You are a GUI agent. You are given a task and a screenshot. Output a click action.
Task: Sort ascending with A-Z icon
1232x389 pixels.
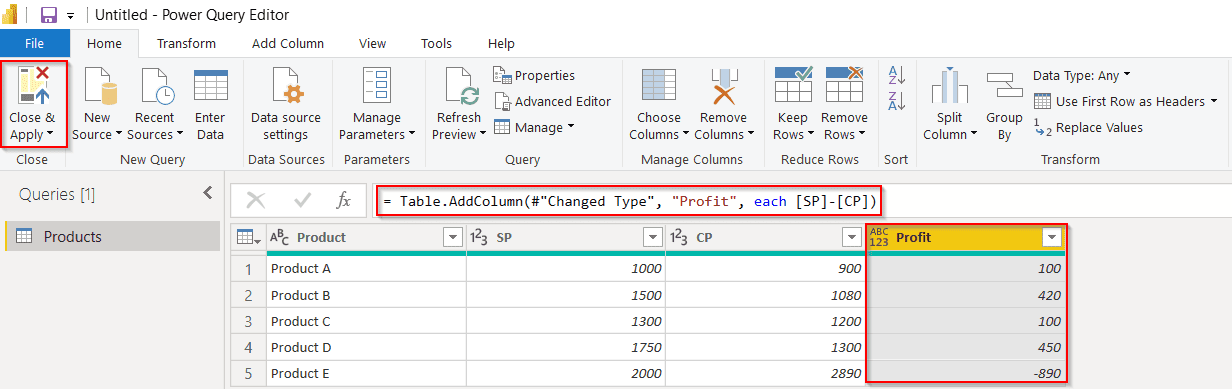click(896, 75)
